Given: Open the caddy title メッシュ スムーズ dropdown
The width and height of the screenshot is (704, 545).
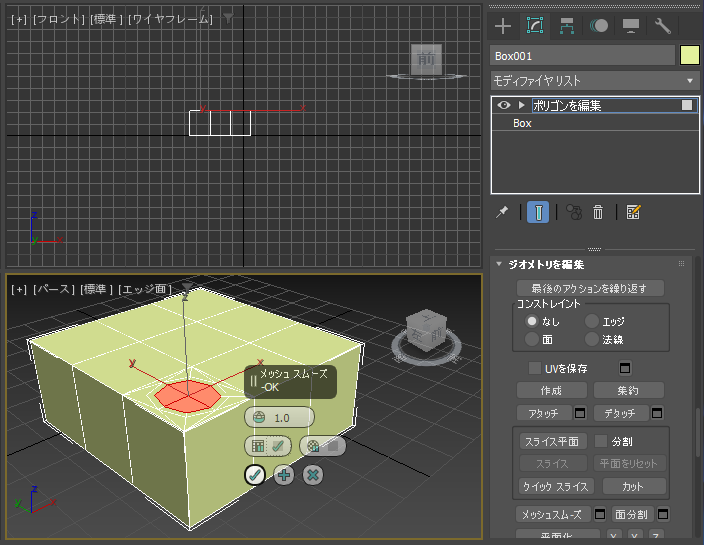Looking at the screenshot, I should (x=290, y=381).
